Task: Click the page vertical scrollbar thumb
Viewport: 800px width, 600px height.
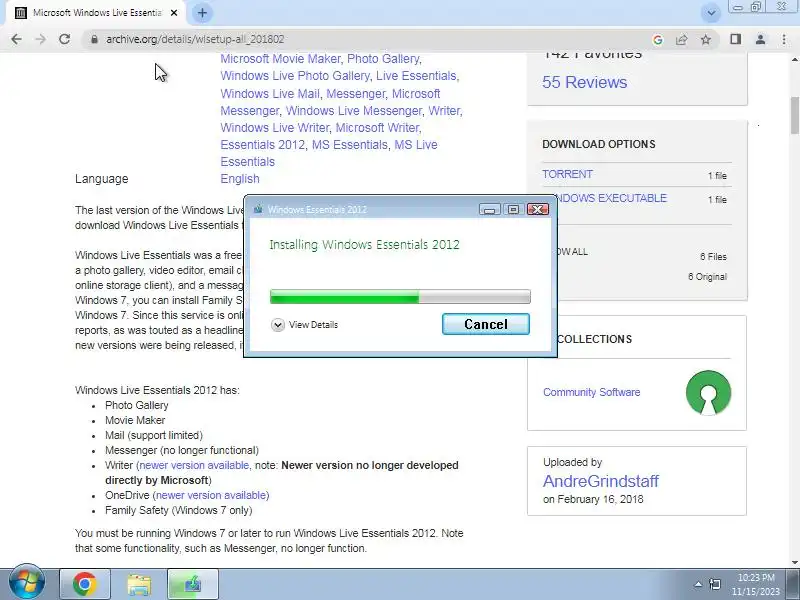Action: coord(794,115)
